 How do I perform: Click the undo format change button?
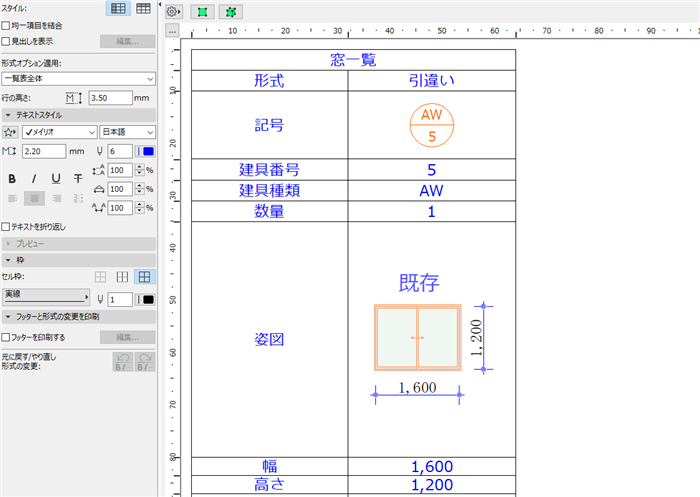(123, 362)
